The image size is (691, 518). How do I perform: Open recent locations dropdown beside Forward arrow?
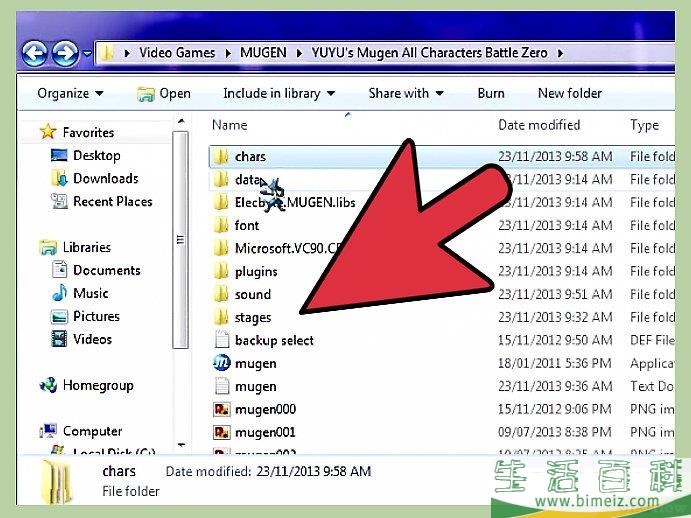[x=87, y=54]
